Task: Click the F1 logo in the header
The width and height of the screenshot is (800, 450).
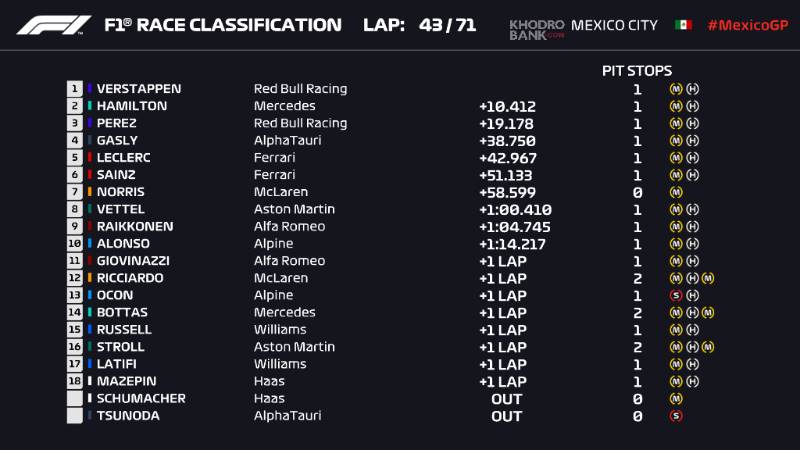Action: click(54, 25)
